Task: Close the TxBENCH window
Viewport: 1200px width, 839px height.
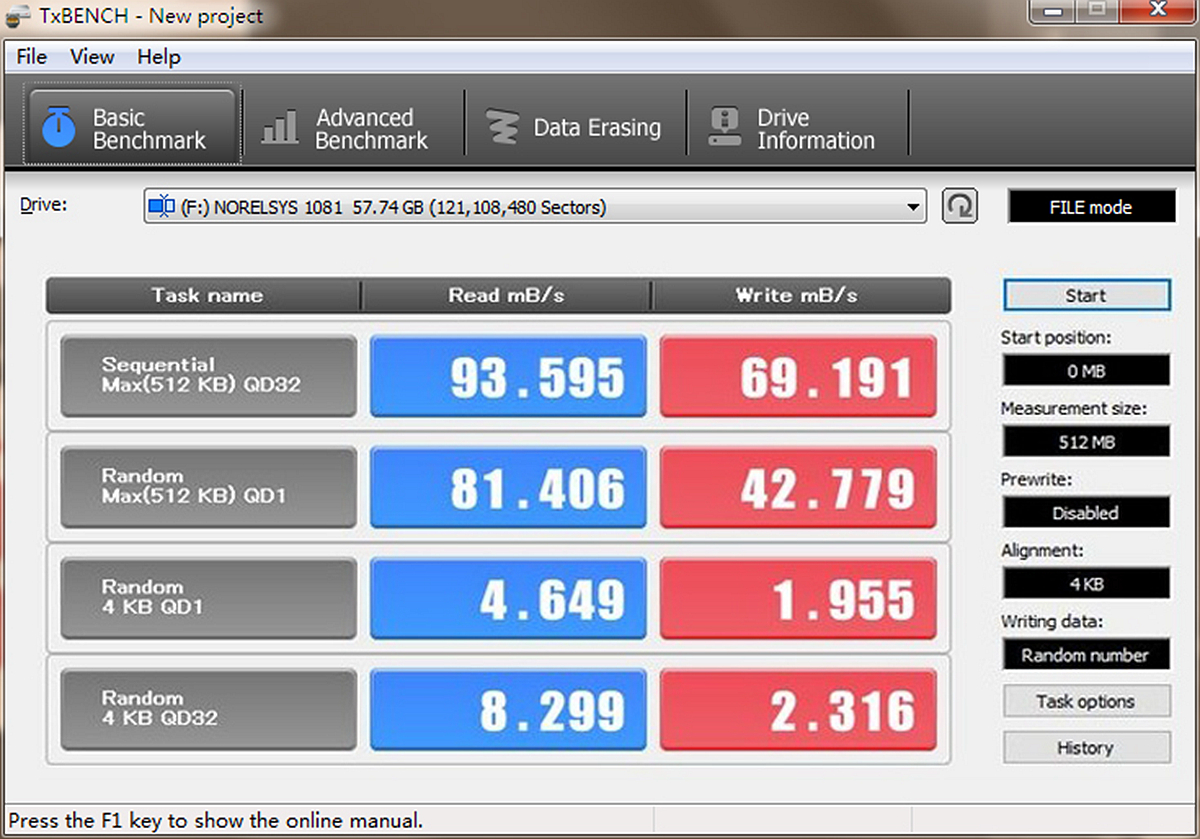Action: 1159,11
